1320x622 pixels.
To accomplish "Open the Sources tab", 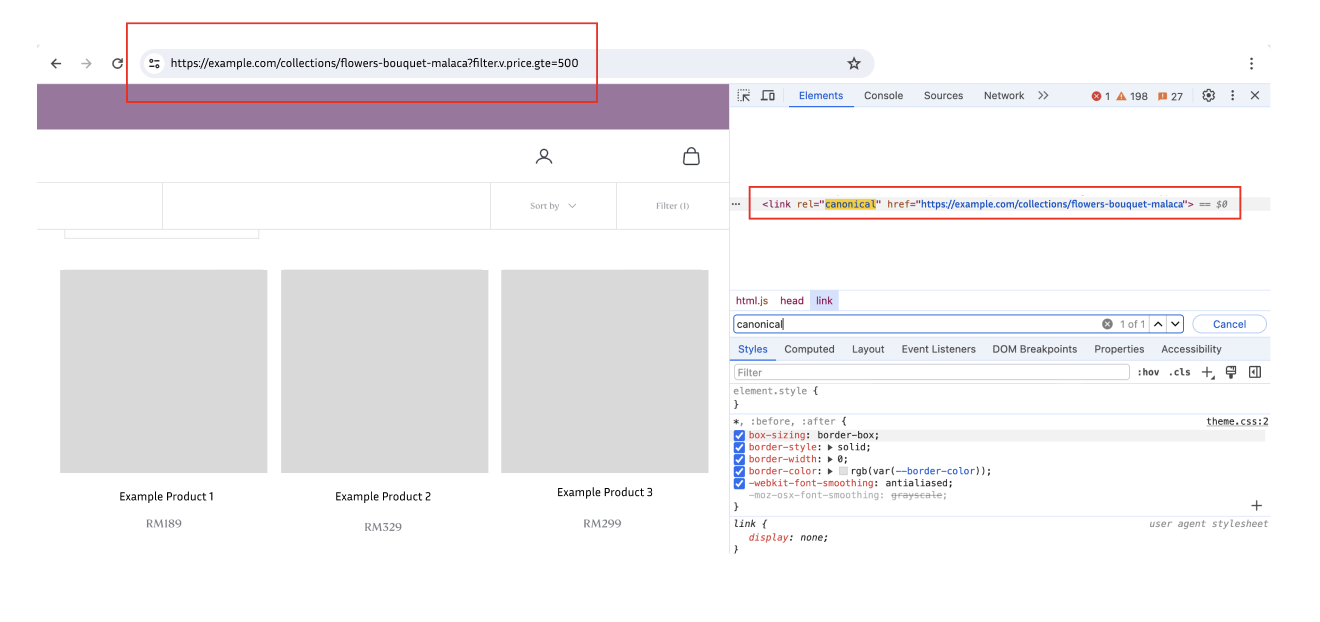I will point(943,96).
